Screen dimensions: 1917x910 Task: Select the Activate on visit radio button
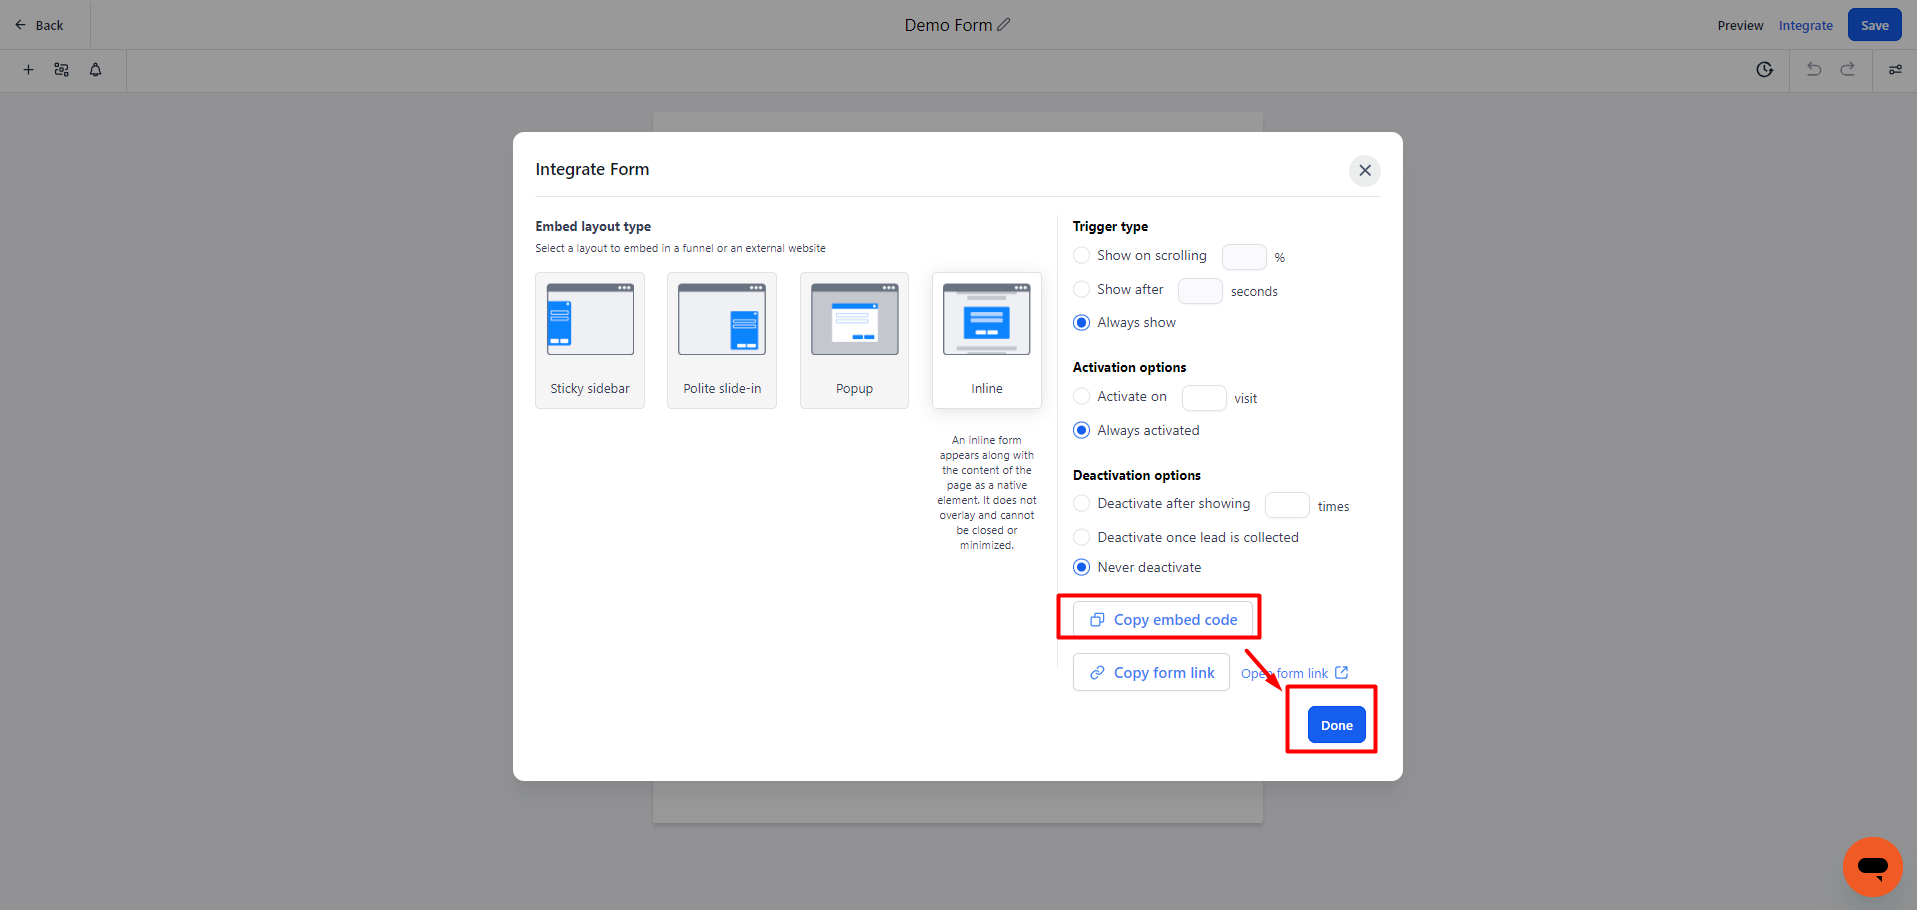(1081, 397)
